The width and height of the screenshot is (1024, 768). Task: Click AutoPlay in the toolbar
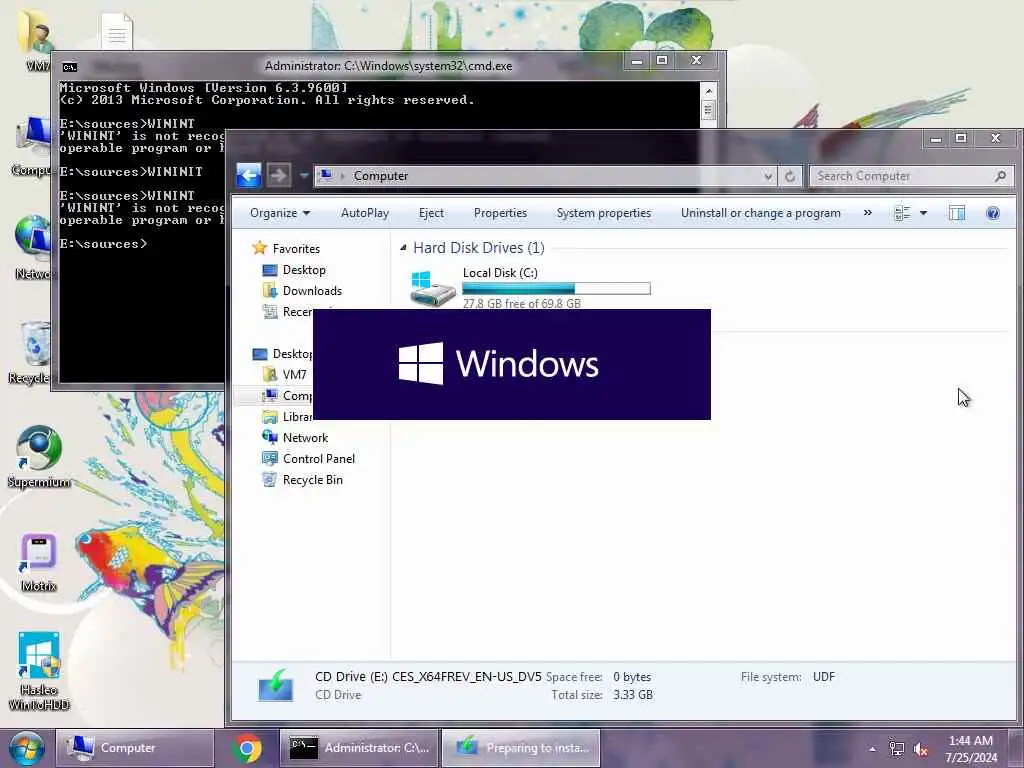coord(364,213)
